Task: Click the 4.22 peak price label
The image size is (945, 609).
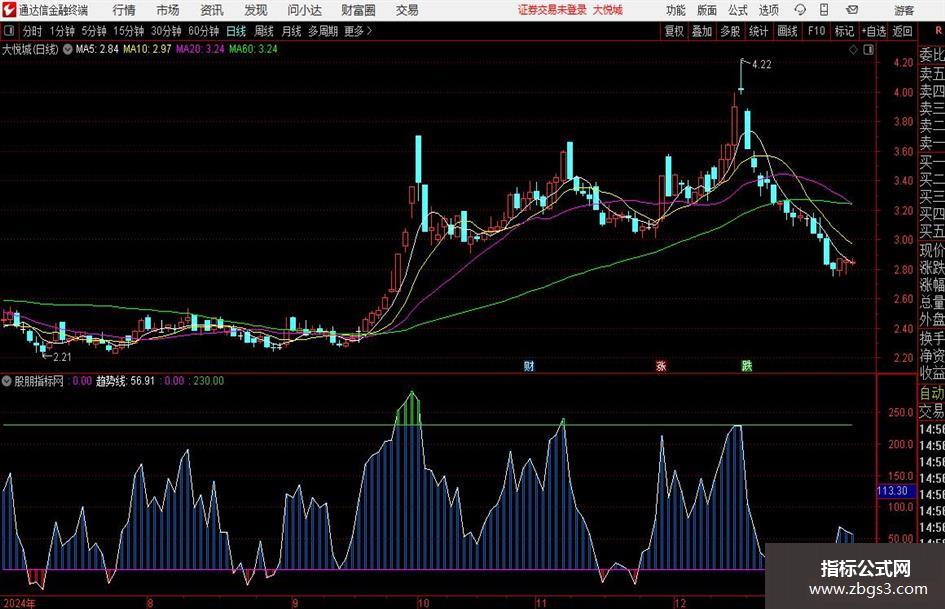Action: 760,65
